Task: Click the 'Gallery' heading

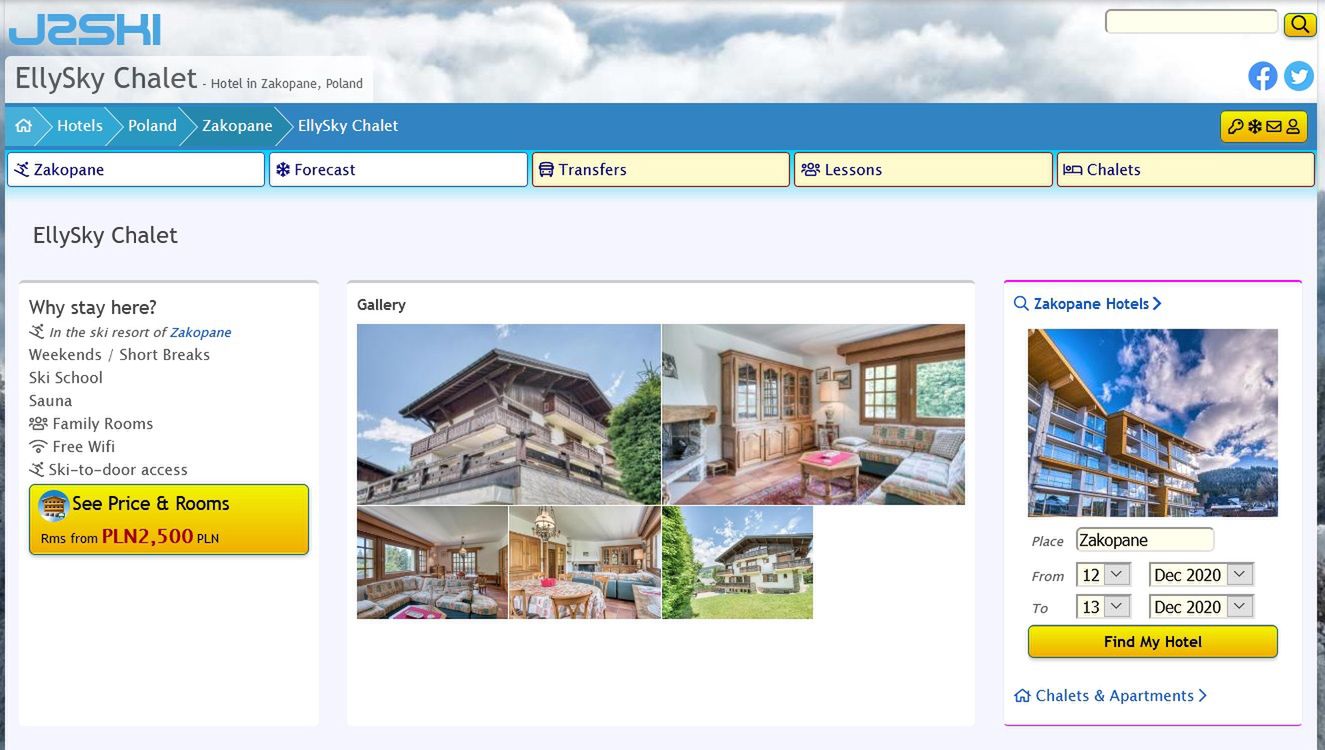Action: [381, 305]
